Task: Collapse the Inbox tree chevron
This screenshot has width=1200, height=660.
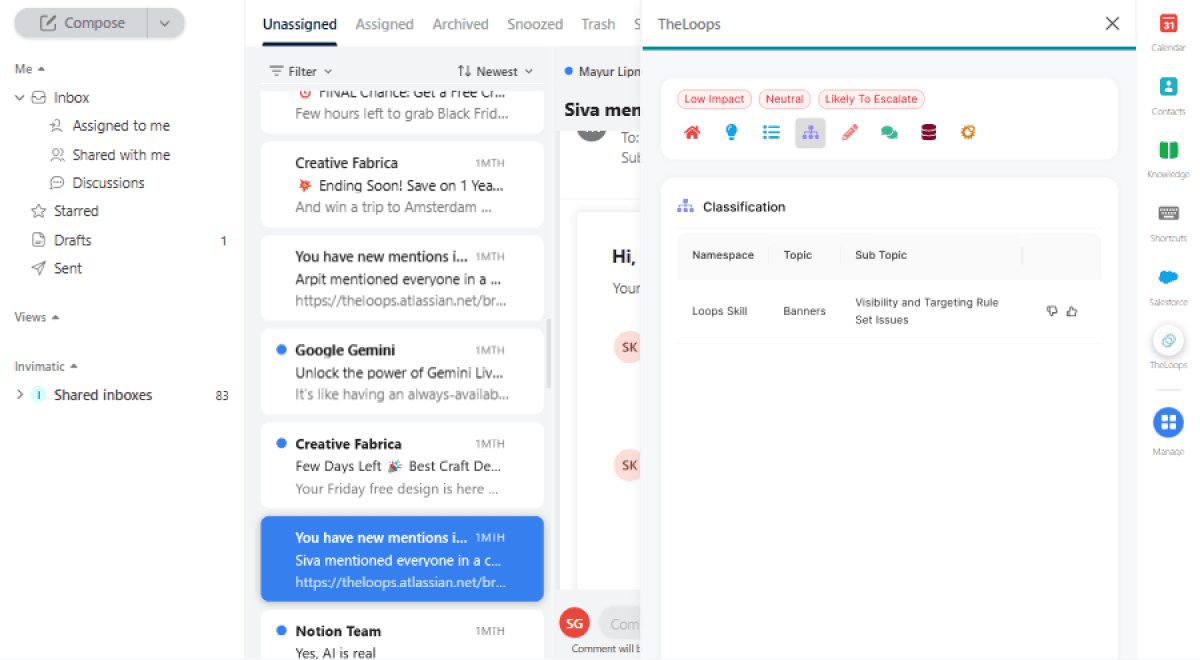Action: (20, 98)
